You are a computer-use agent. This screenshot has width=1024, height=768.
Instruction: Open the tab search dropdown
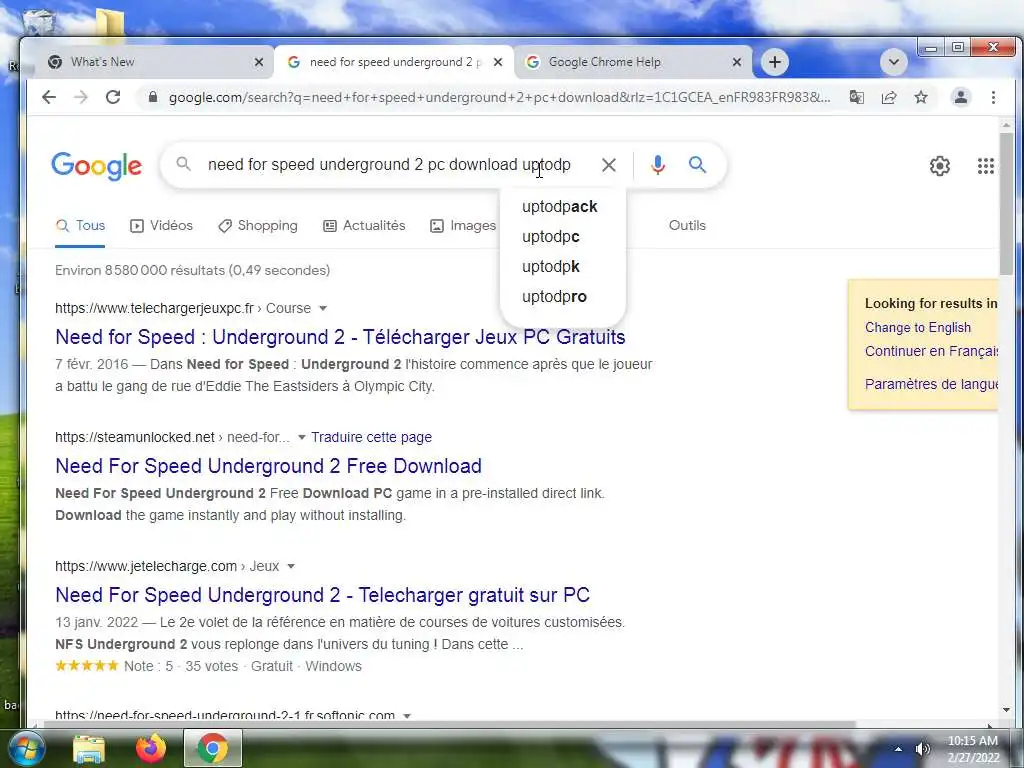pos(893,62)
